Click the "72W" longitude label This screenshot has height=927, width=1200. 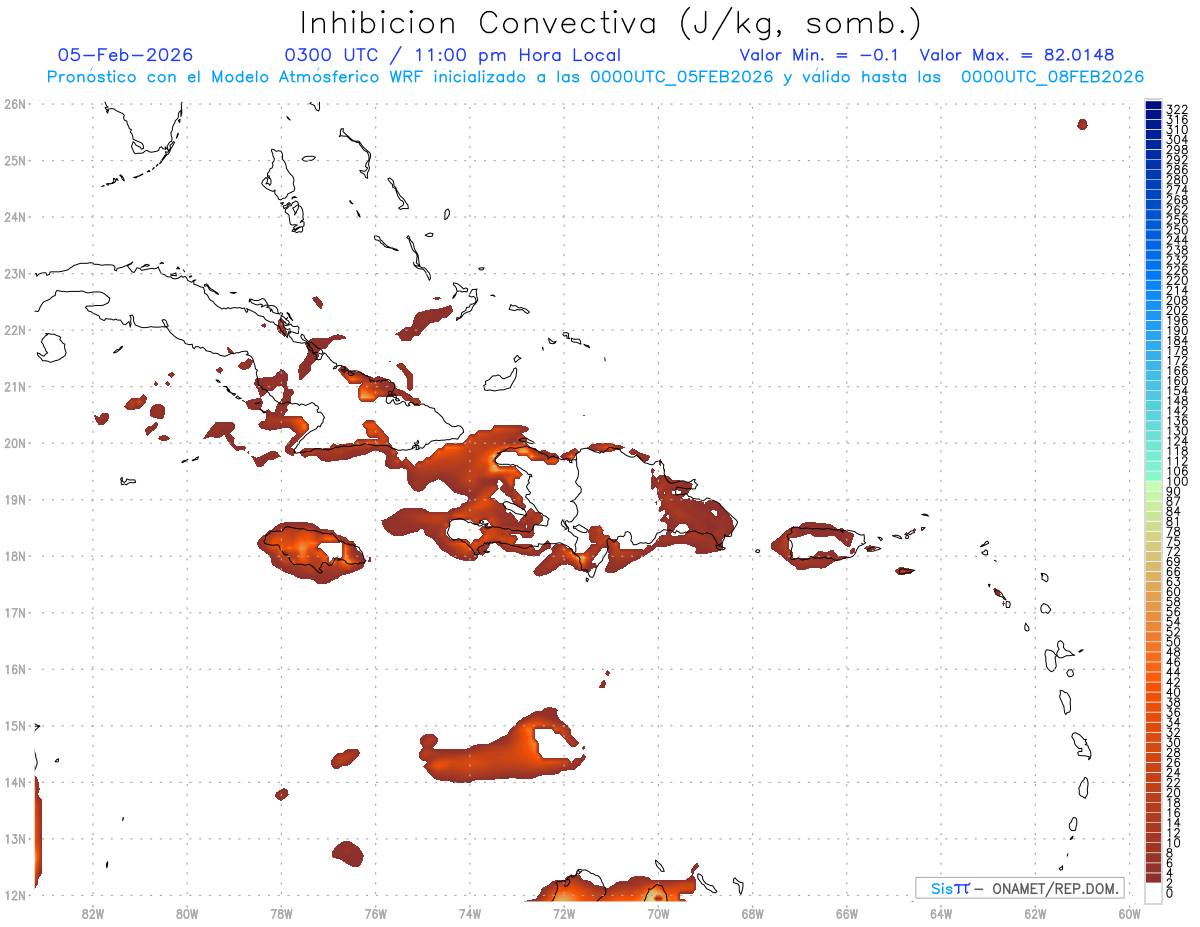564,913
